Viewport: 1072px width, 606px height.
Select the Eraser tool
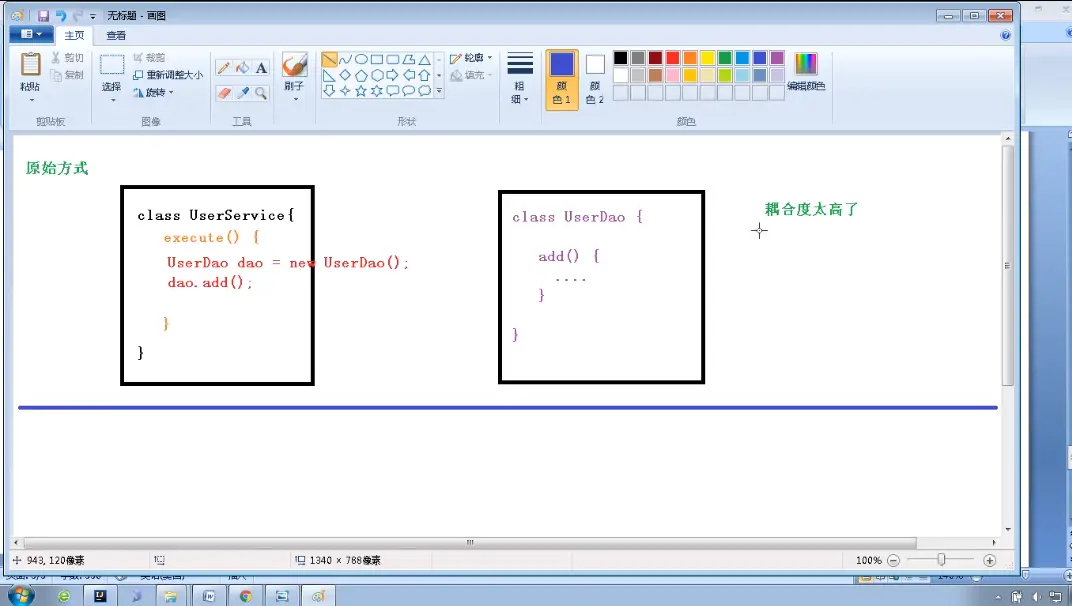[224, 92]
